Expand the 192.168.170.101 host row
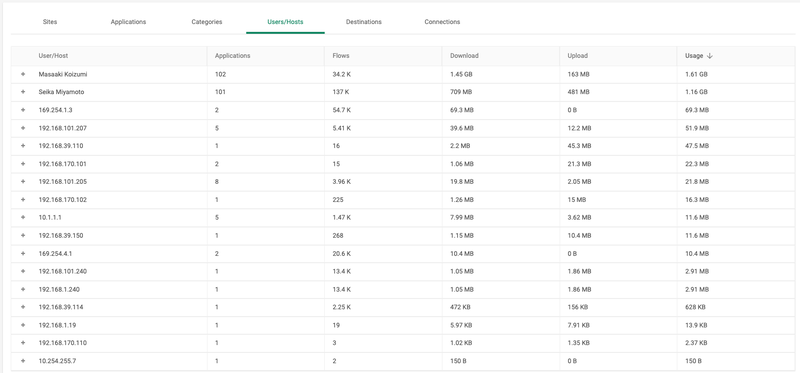This screenshot has width=800, height=373. point(23,164)
